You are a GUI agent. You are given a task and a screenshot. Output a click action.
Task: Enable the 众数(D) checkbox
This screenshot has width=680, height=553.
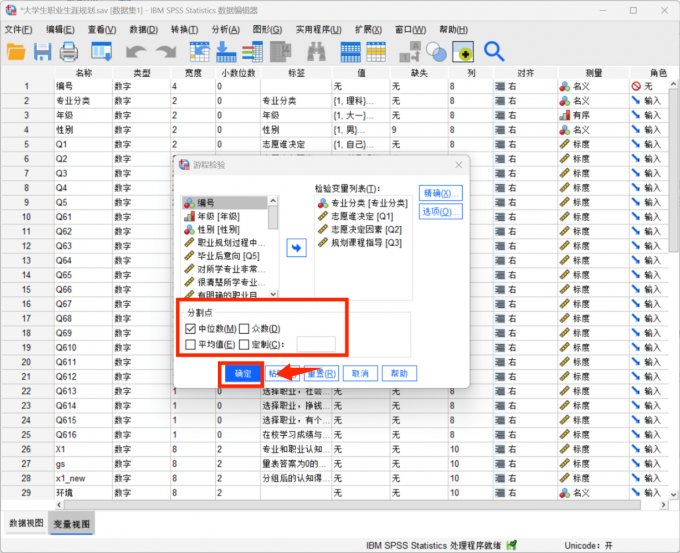click(x=244, y=329)
